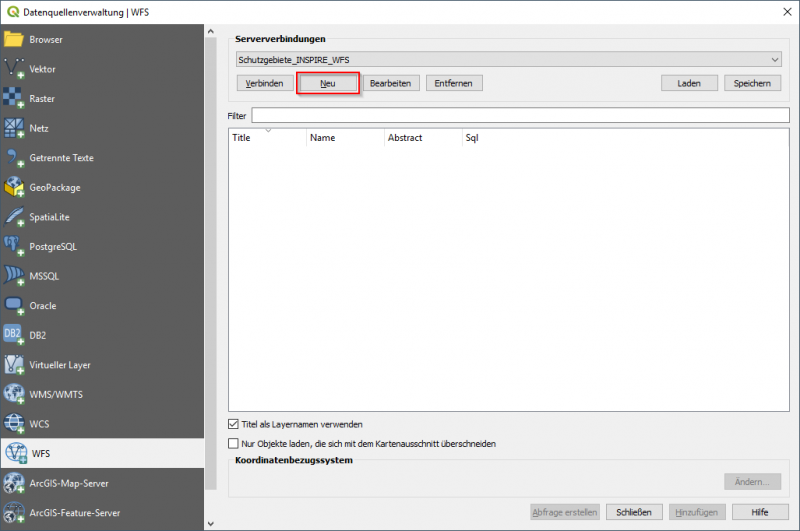Click the Hinzufügen button
The width and height of the screenshot is (800, 531).
[x=697, y=512]
